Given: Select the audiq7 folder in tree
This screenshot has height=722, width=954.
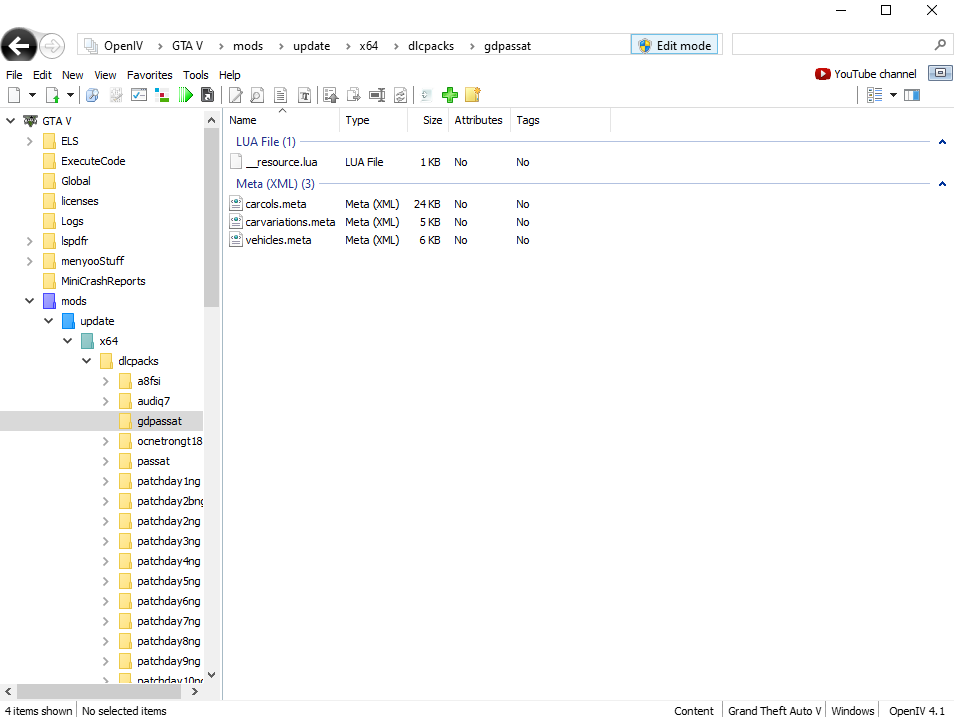Looking at the screenshot, I should click(153, 401).
